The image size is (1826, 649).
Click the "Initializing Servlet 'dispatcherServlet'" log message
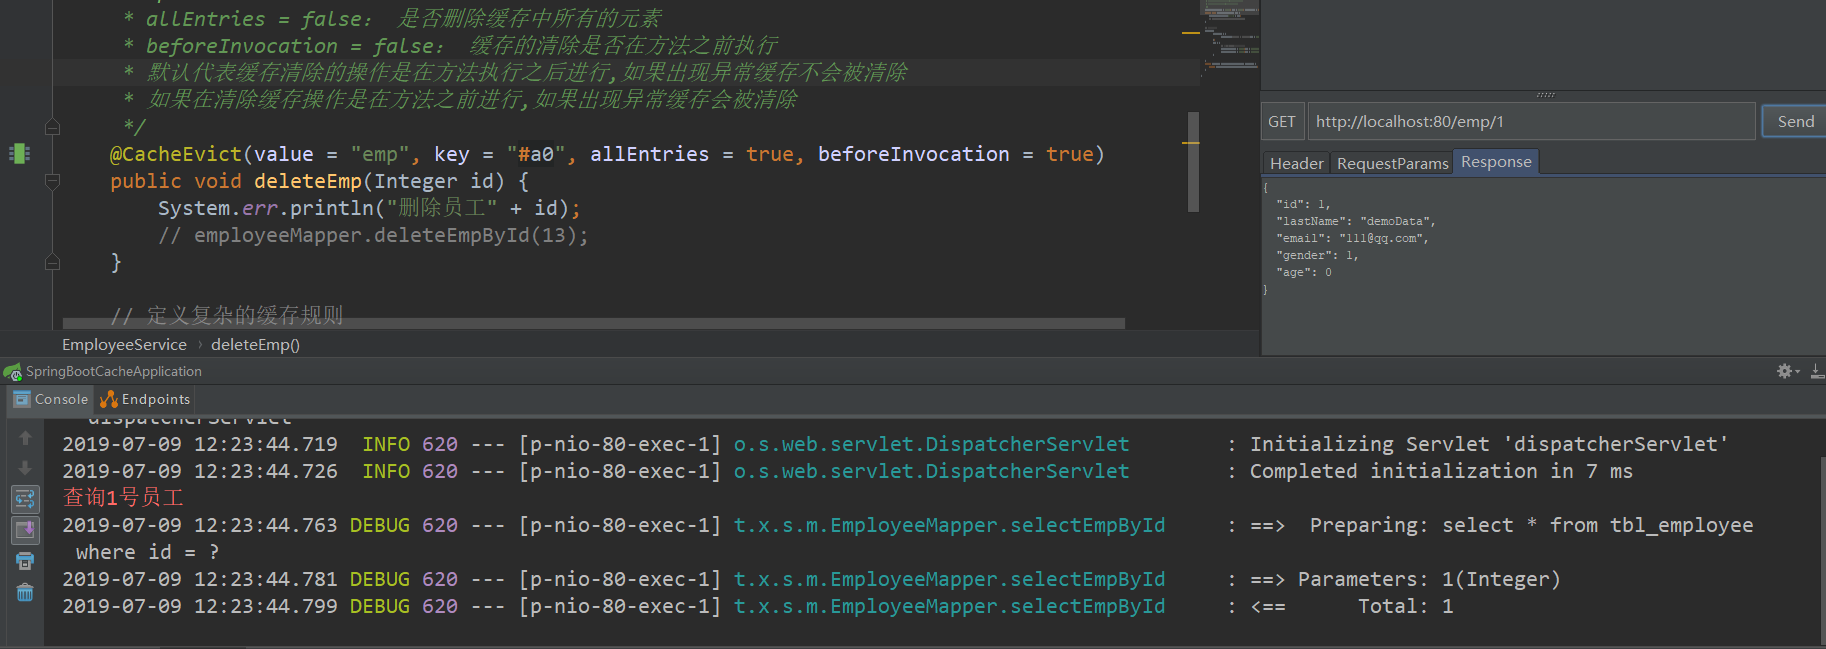point(1489,444)
